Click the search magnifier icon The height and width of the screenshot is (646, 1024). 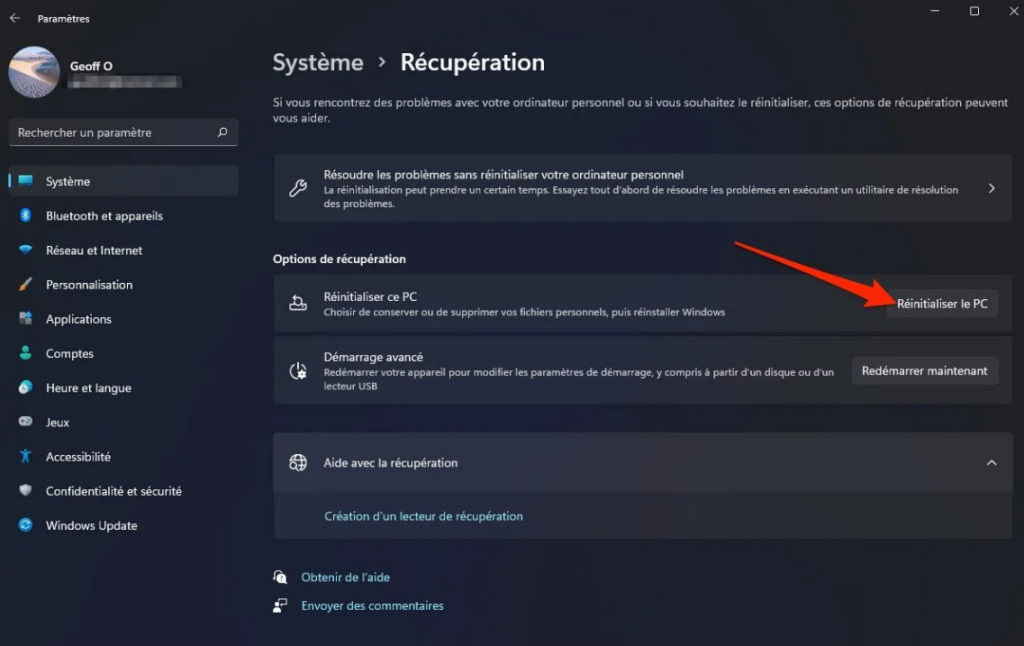[222, 132]
